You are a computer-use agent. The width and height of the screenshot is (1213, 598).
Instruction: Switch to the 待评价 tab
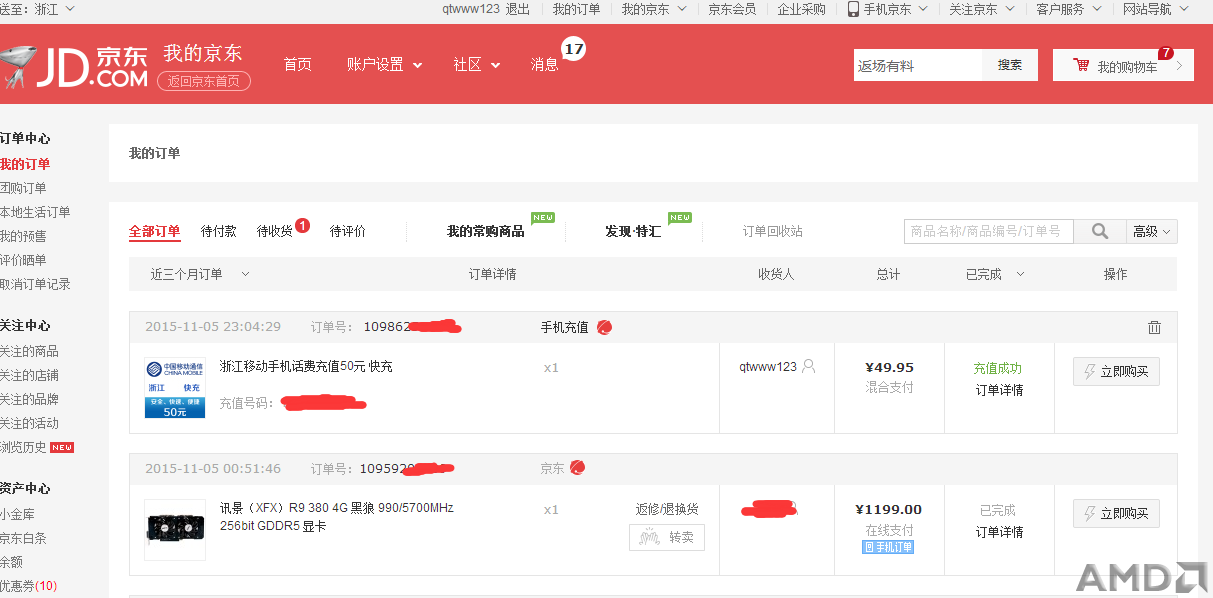pyautogui.click(x=348, y=231)
